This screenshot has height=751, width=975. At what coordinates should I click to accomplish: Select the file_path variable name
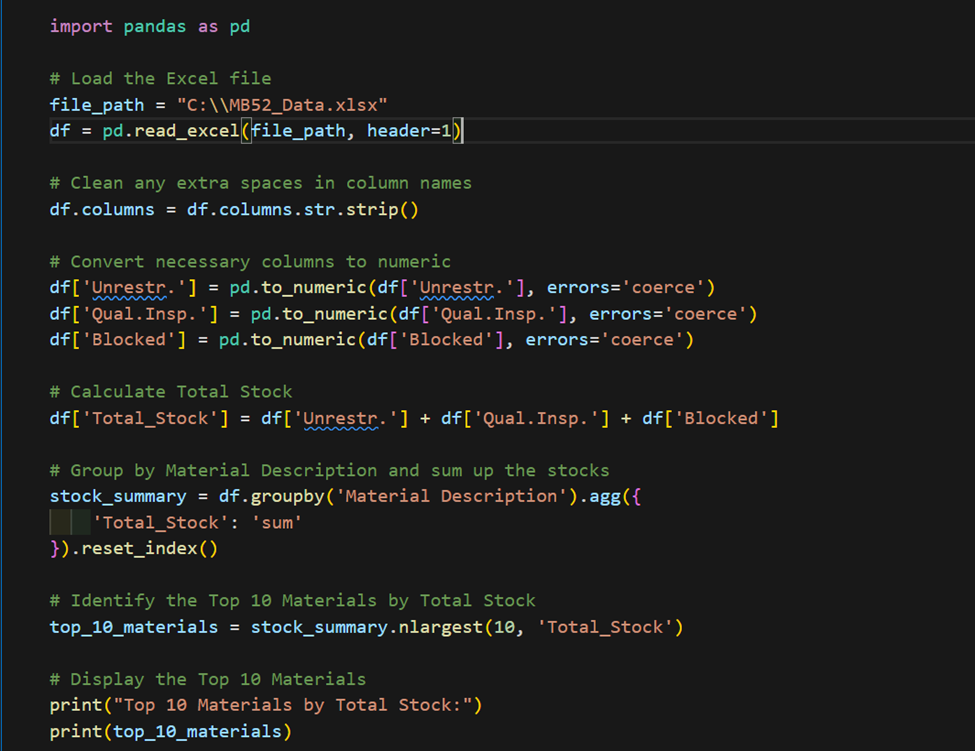(96, 104)
